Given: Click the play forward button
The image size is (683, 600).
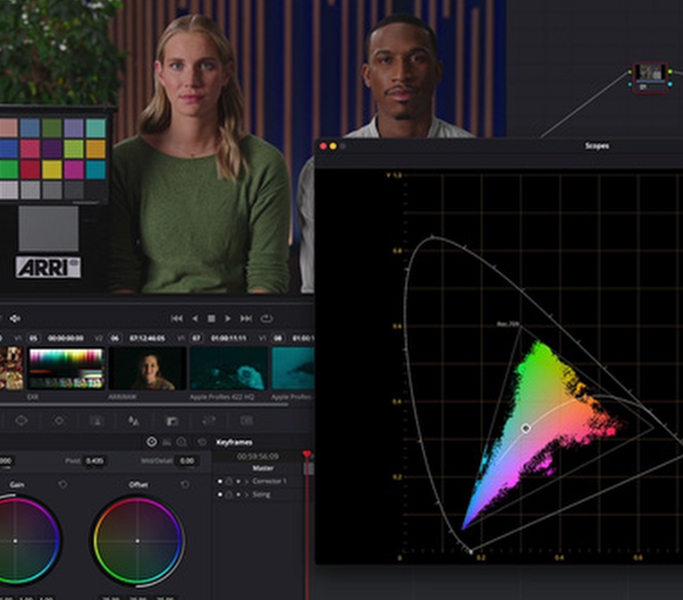Looking at the screenshot, I should (228, 318).
